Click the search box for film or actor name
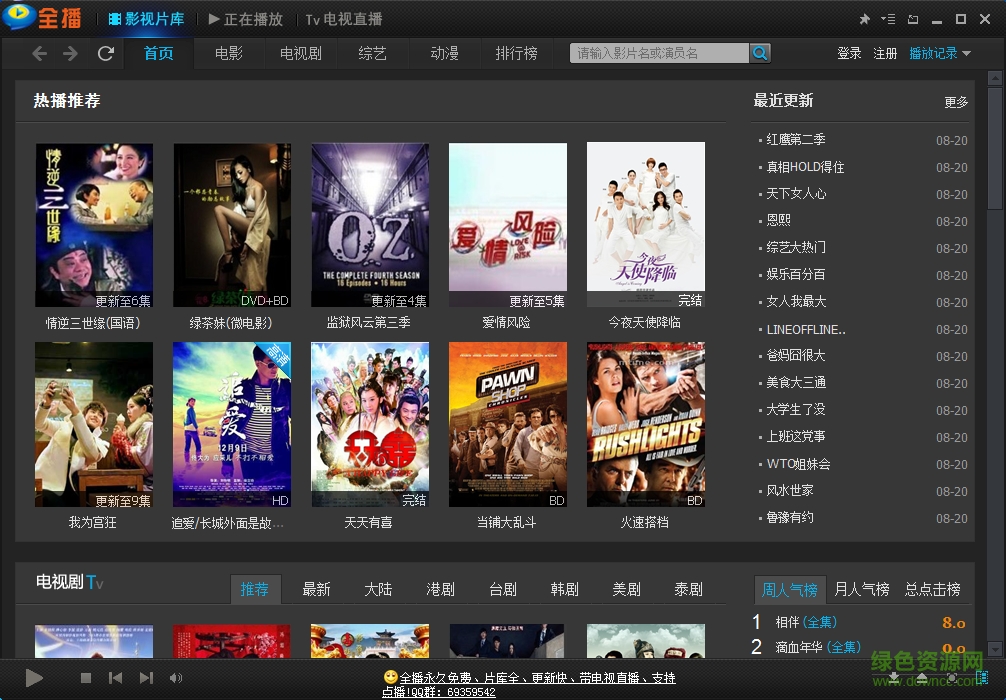Viewport: 1006px width, 700px height. coord(660,53)
